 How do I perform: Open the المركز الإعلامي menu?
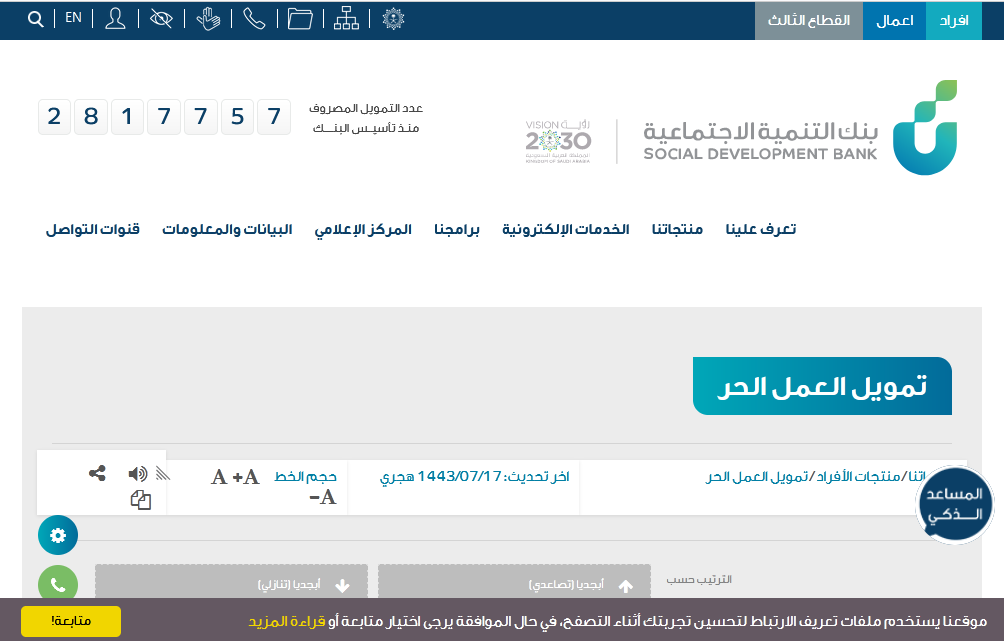point(363,230)
